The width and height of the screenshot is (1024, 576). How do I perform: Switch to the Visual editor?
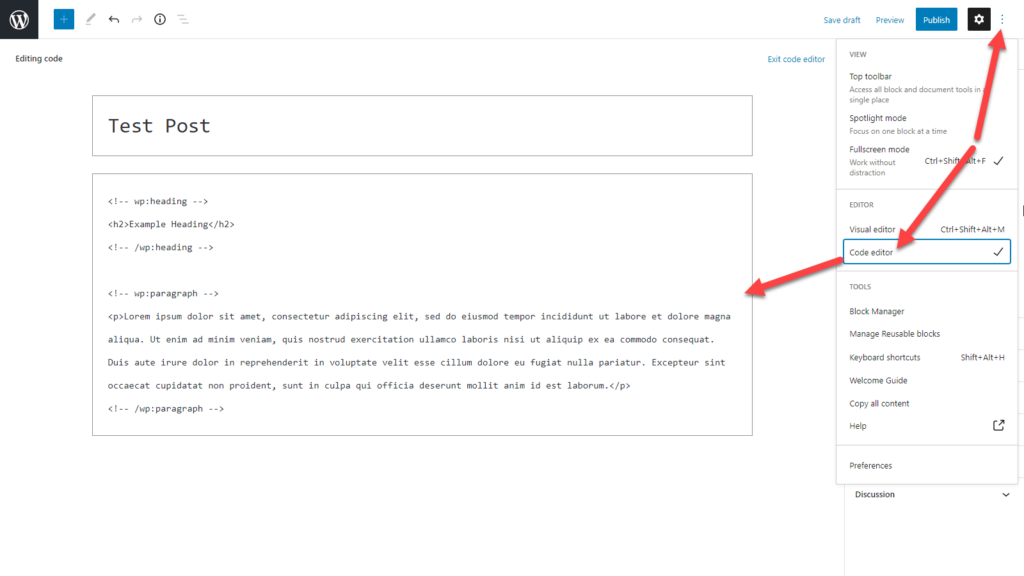873,228
